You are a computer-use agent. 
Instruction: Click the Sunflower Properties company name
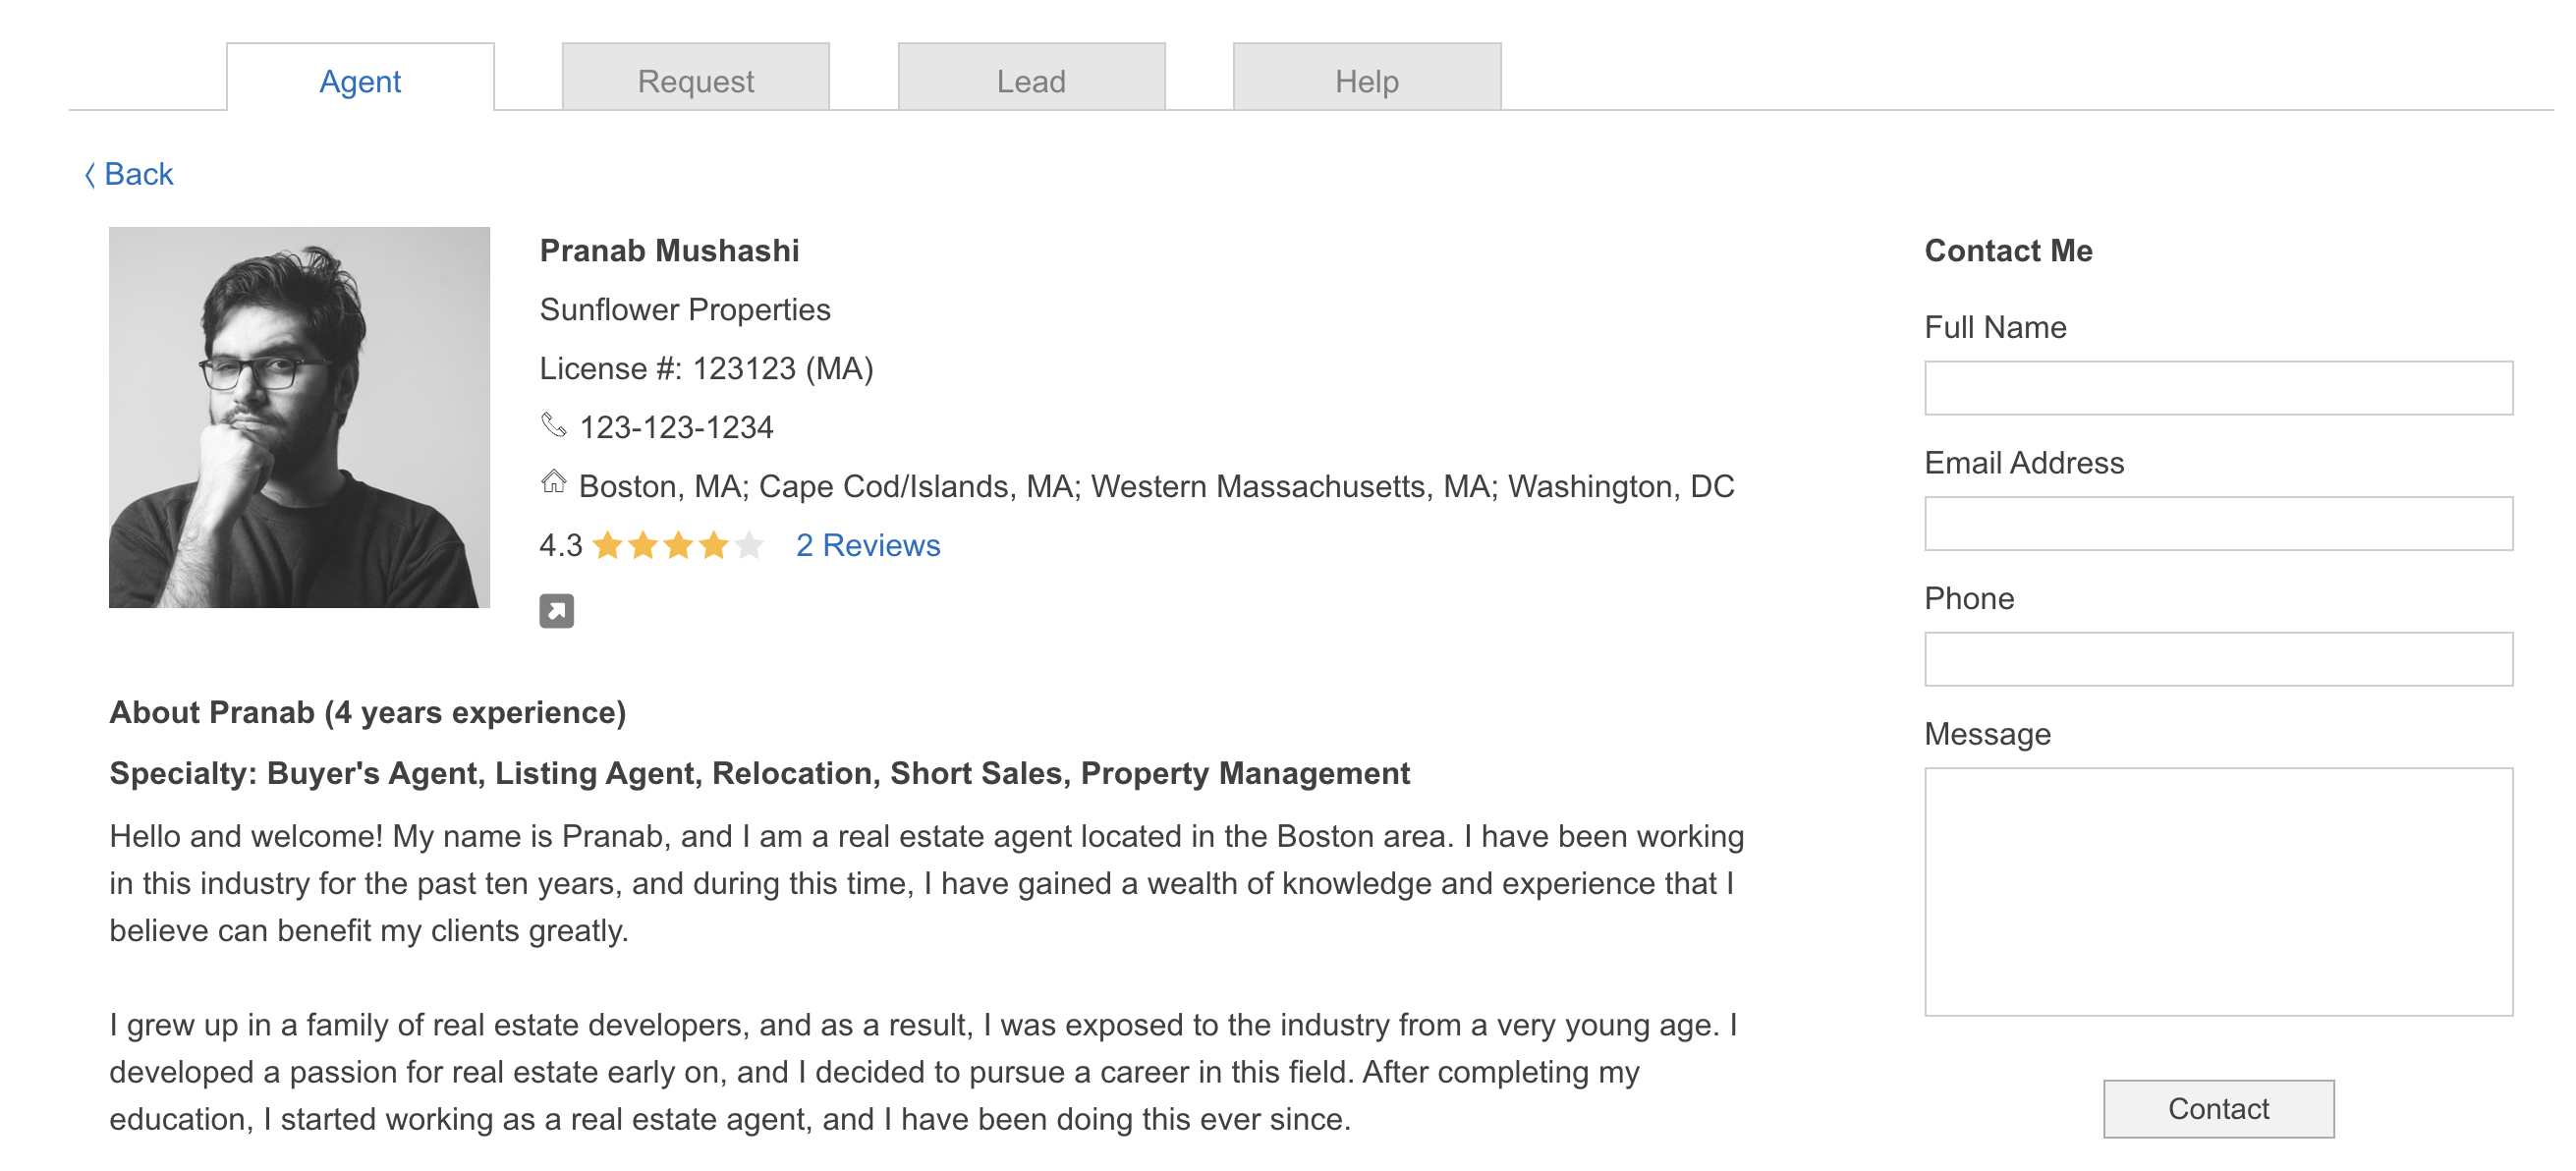pyautogui.click(x=685, y=310)
